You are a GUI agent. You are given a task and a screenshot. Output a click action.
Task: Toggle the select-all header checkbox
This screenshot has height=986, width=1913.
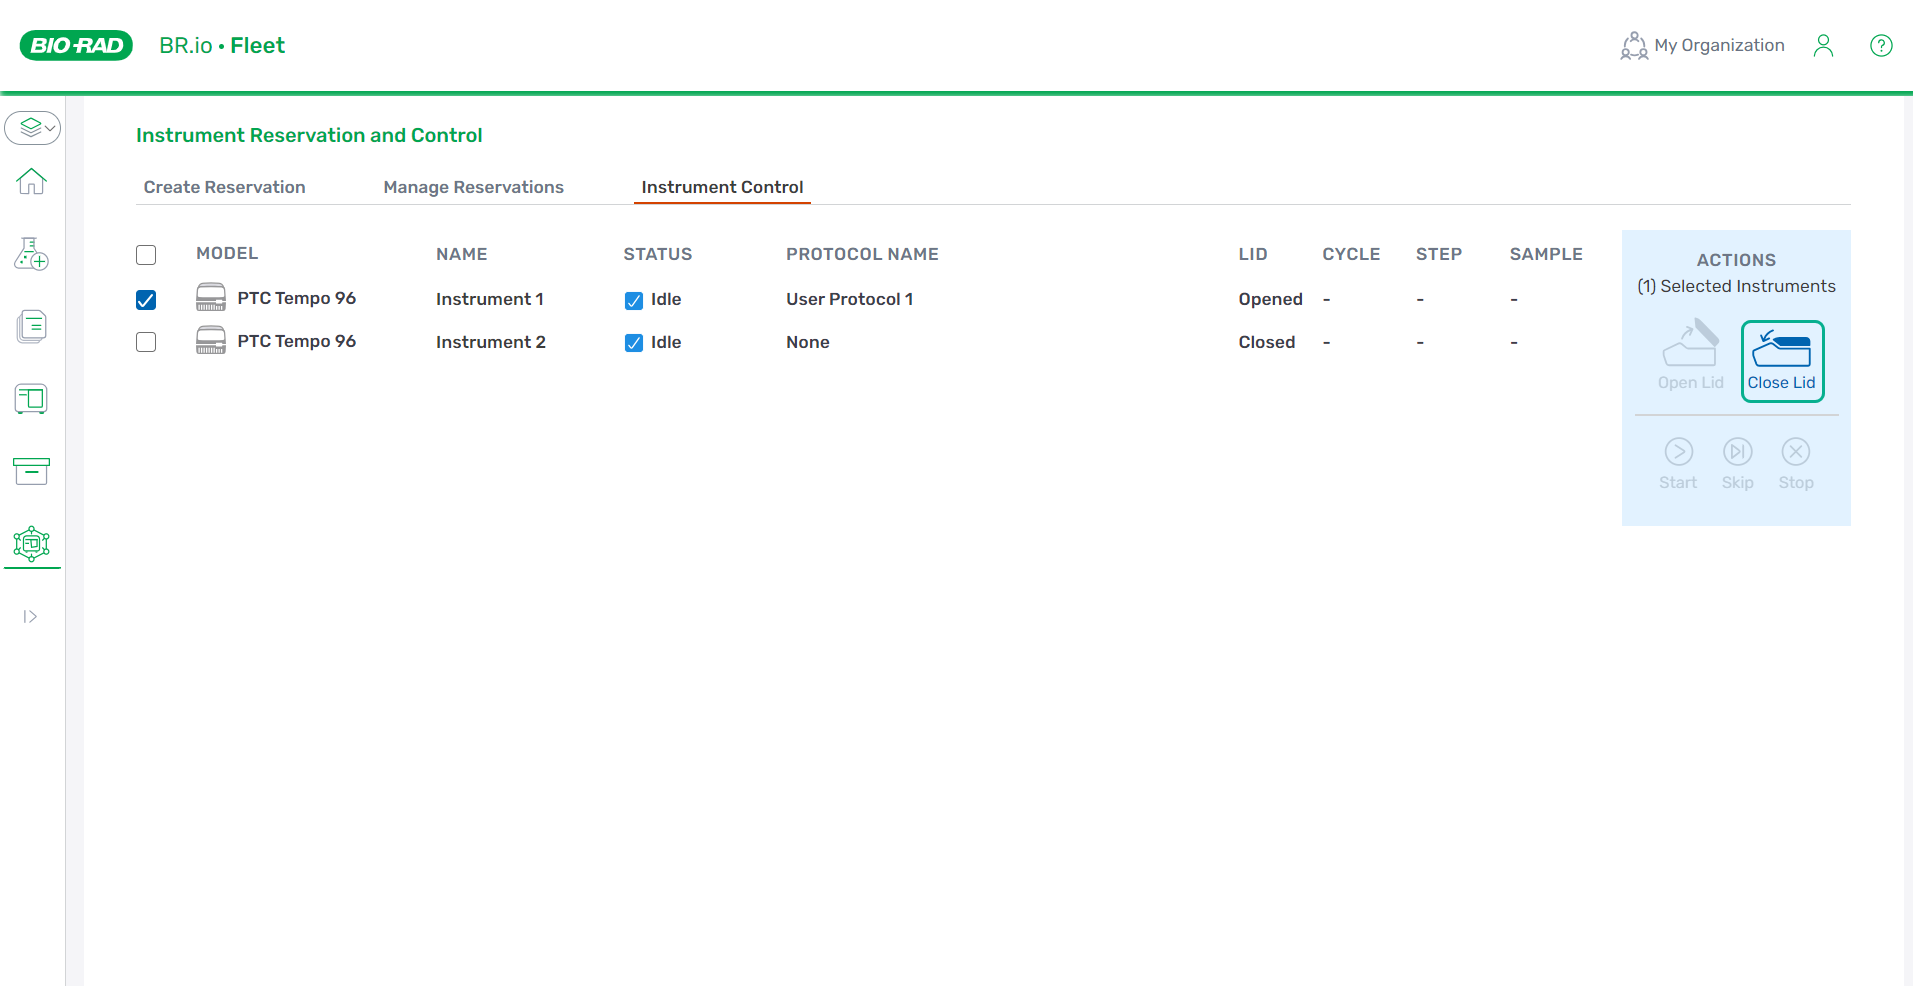click(146, 255)
